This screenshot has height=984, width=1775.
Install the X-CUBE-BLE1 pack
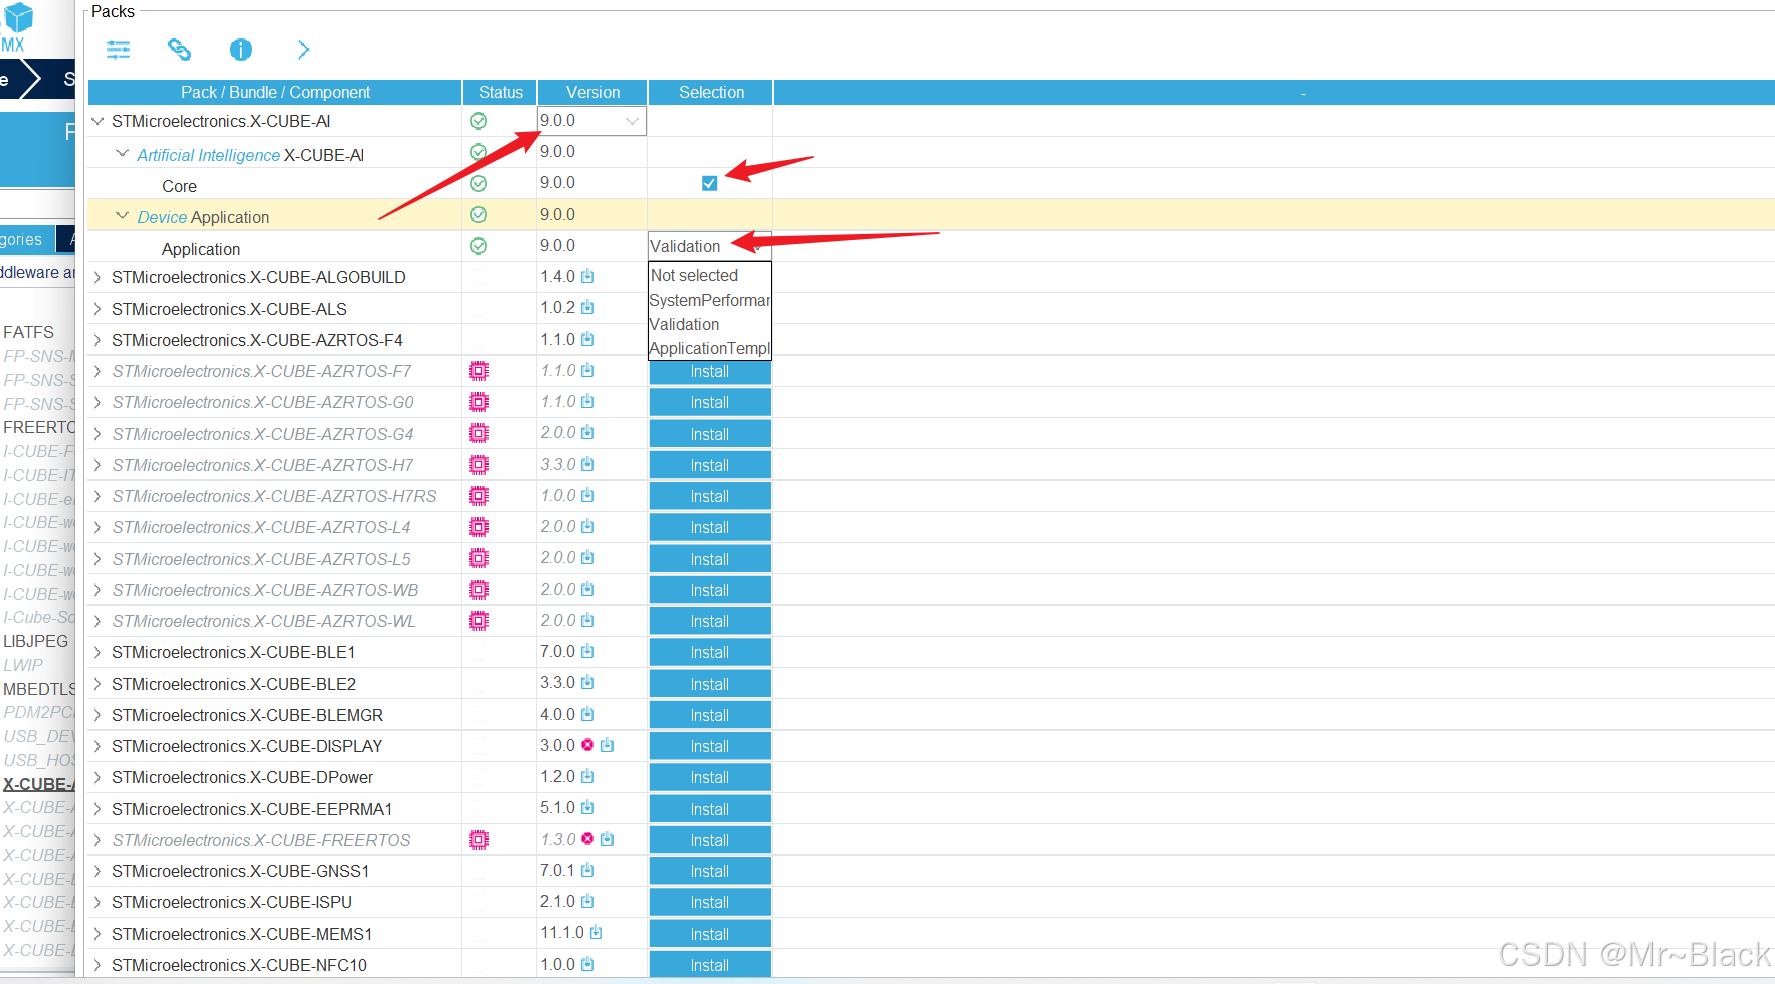pyautogui.click(x=710, y=652)
